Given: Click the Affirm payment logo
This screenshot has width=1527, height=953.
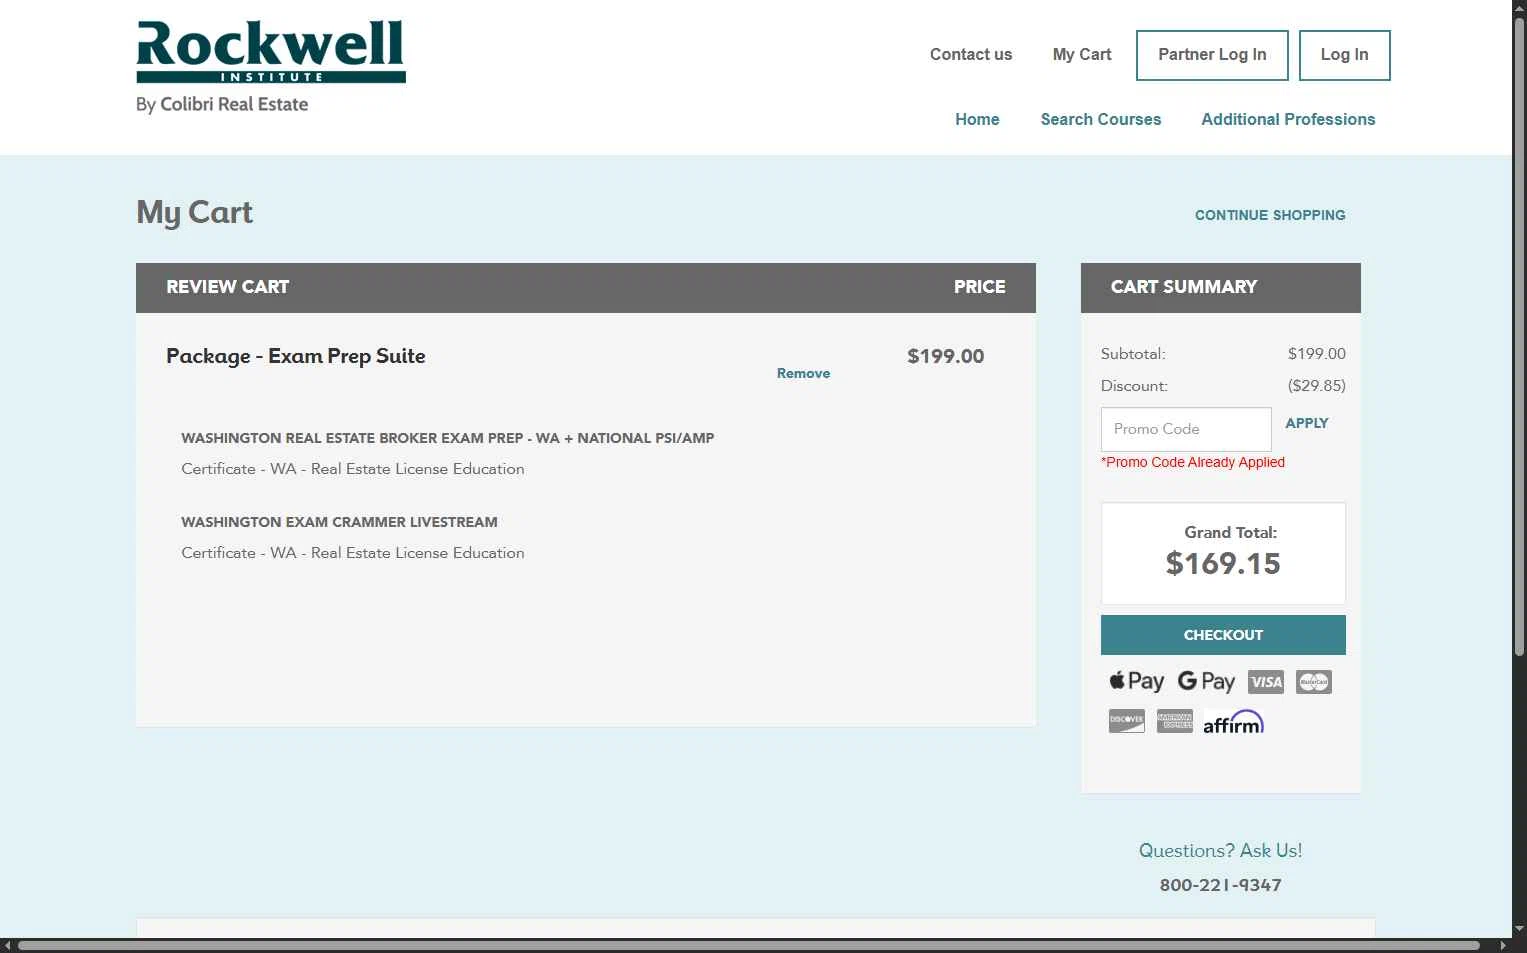Looking at the screenshot, I should [1234, 722].
